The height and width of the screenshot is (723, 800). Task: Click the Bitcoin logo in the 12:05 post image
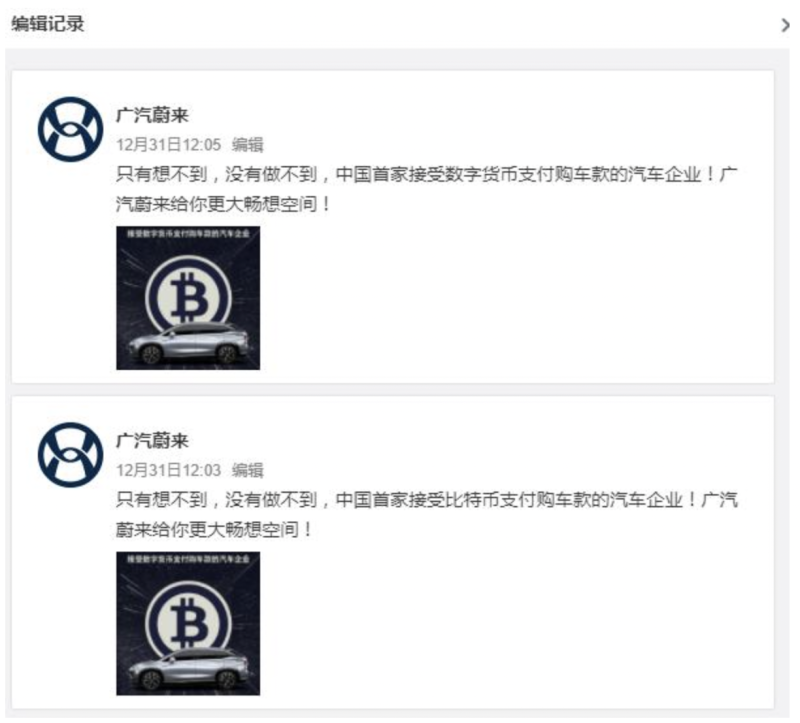(x=189, y=295)
